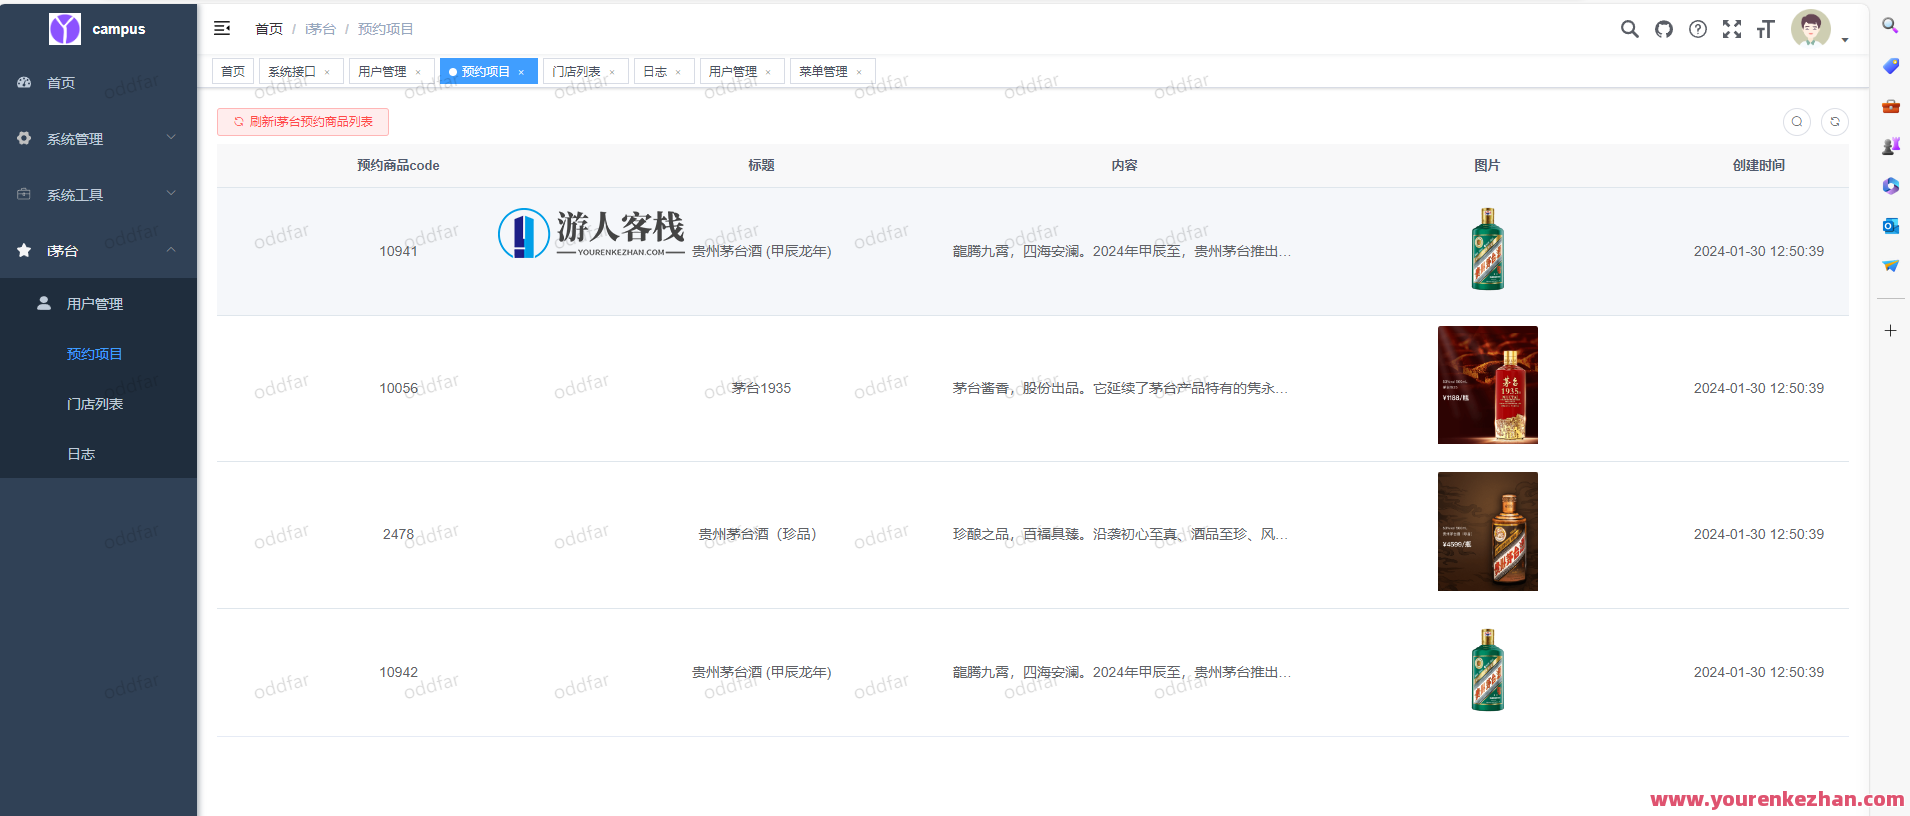Click the plus icon in browser sidebar
The height and width of the screenshot is (816, 1910).
point(1890,330)
